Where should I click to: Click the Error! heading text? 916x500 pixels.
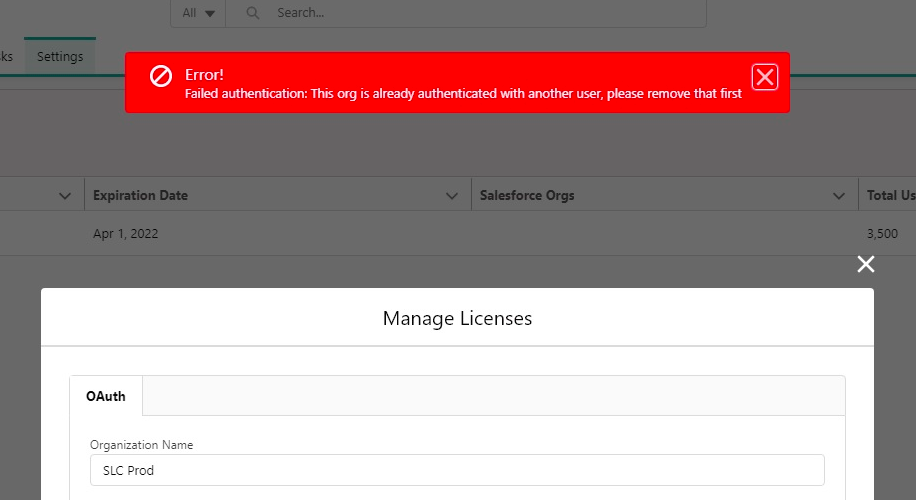[x=204, y=75]
